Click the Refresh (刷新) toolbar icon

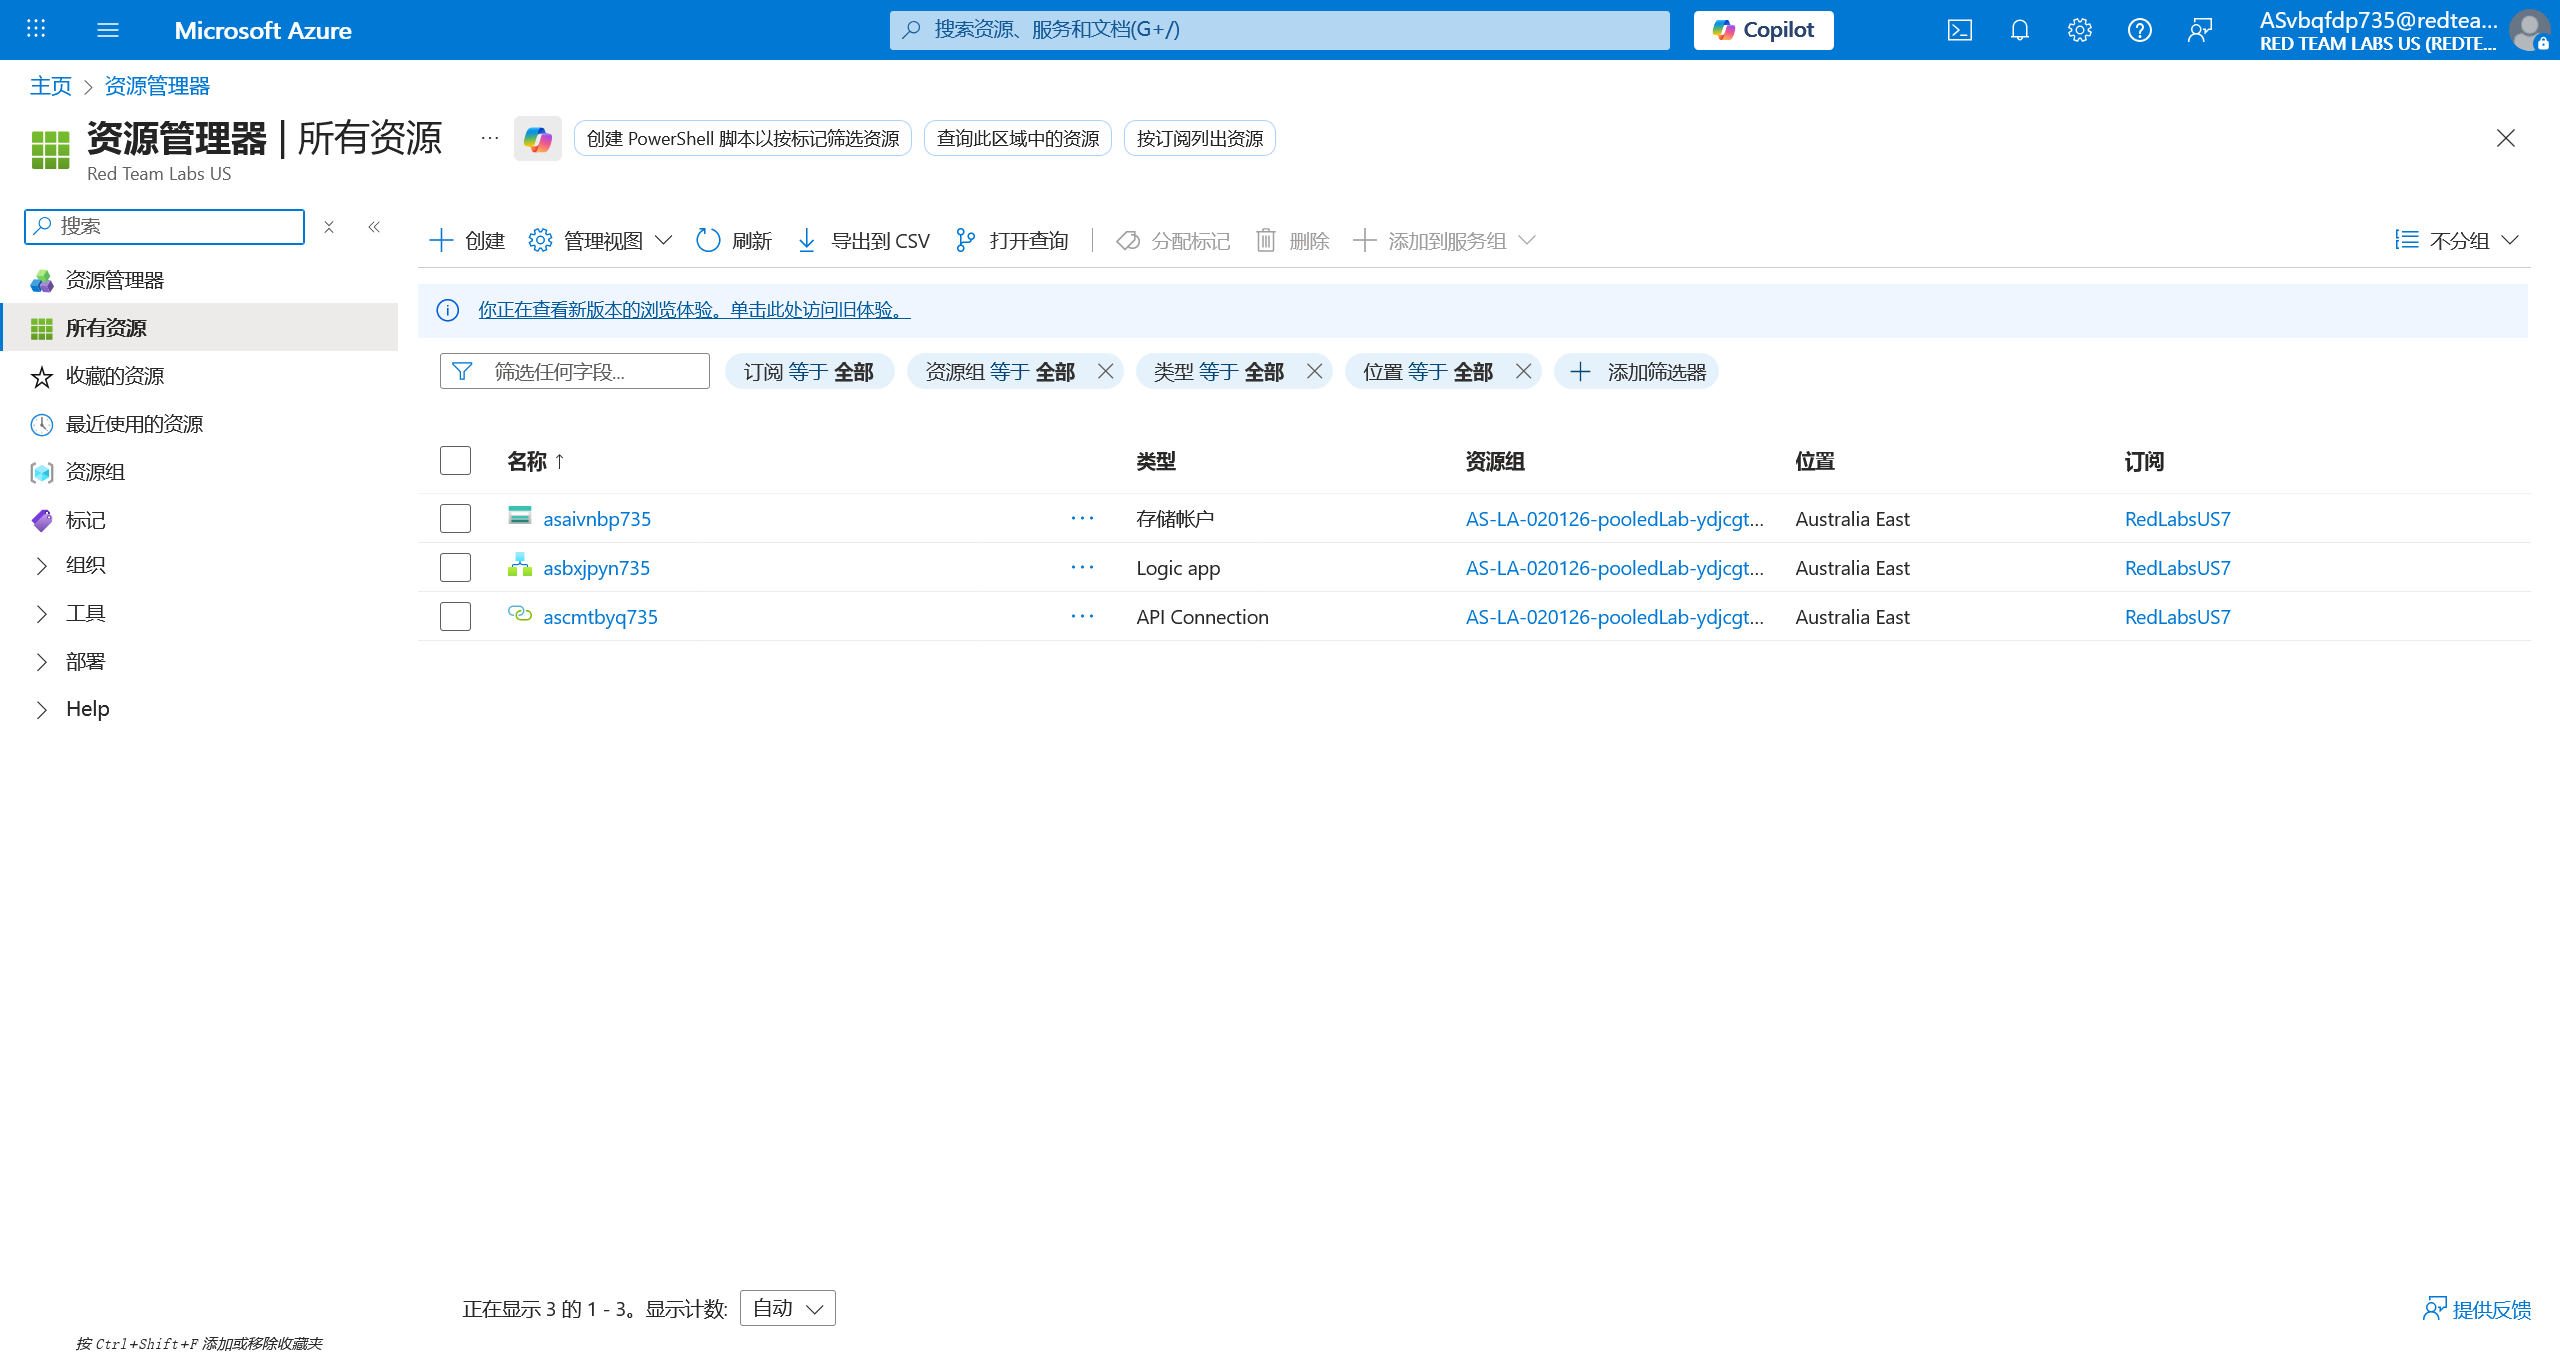(708, 241)
